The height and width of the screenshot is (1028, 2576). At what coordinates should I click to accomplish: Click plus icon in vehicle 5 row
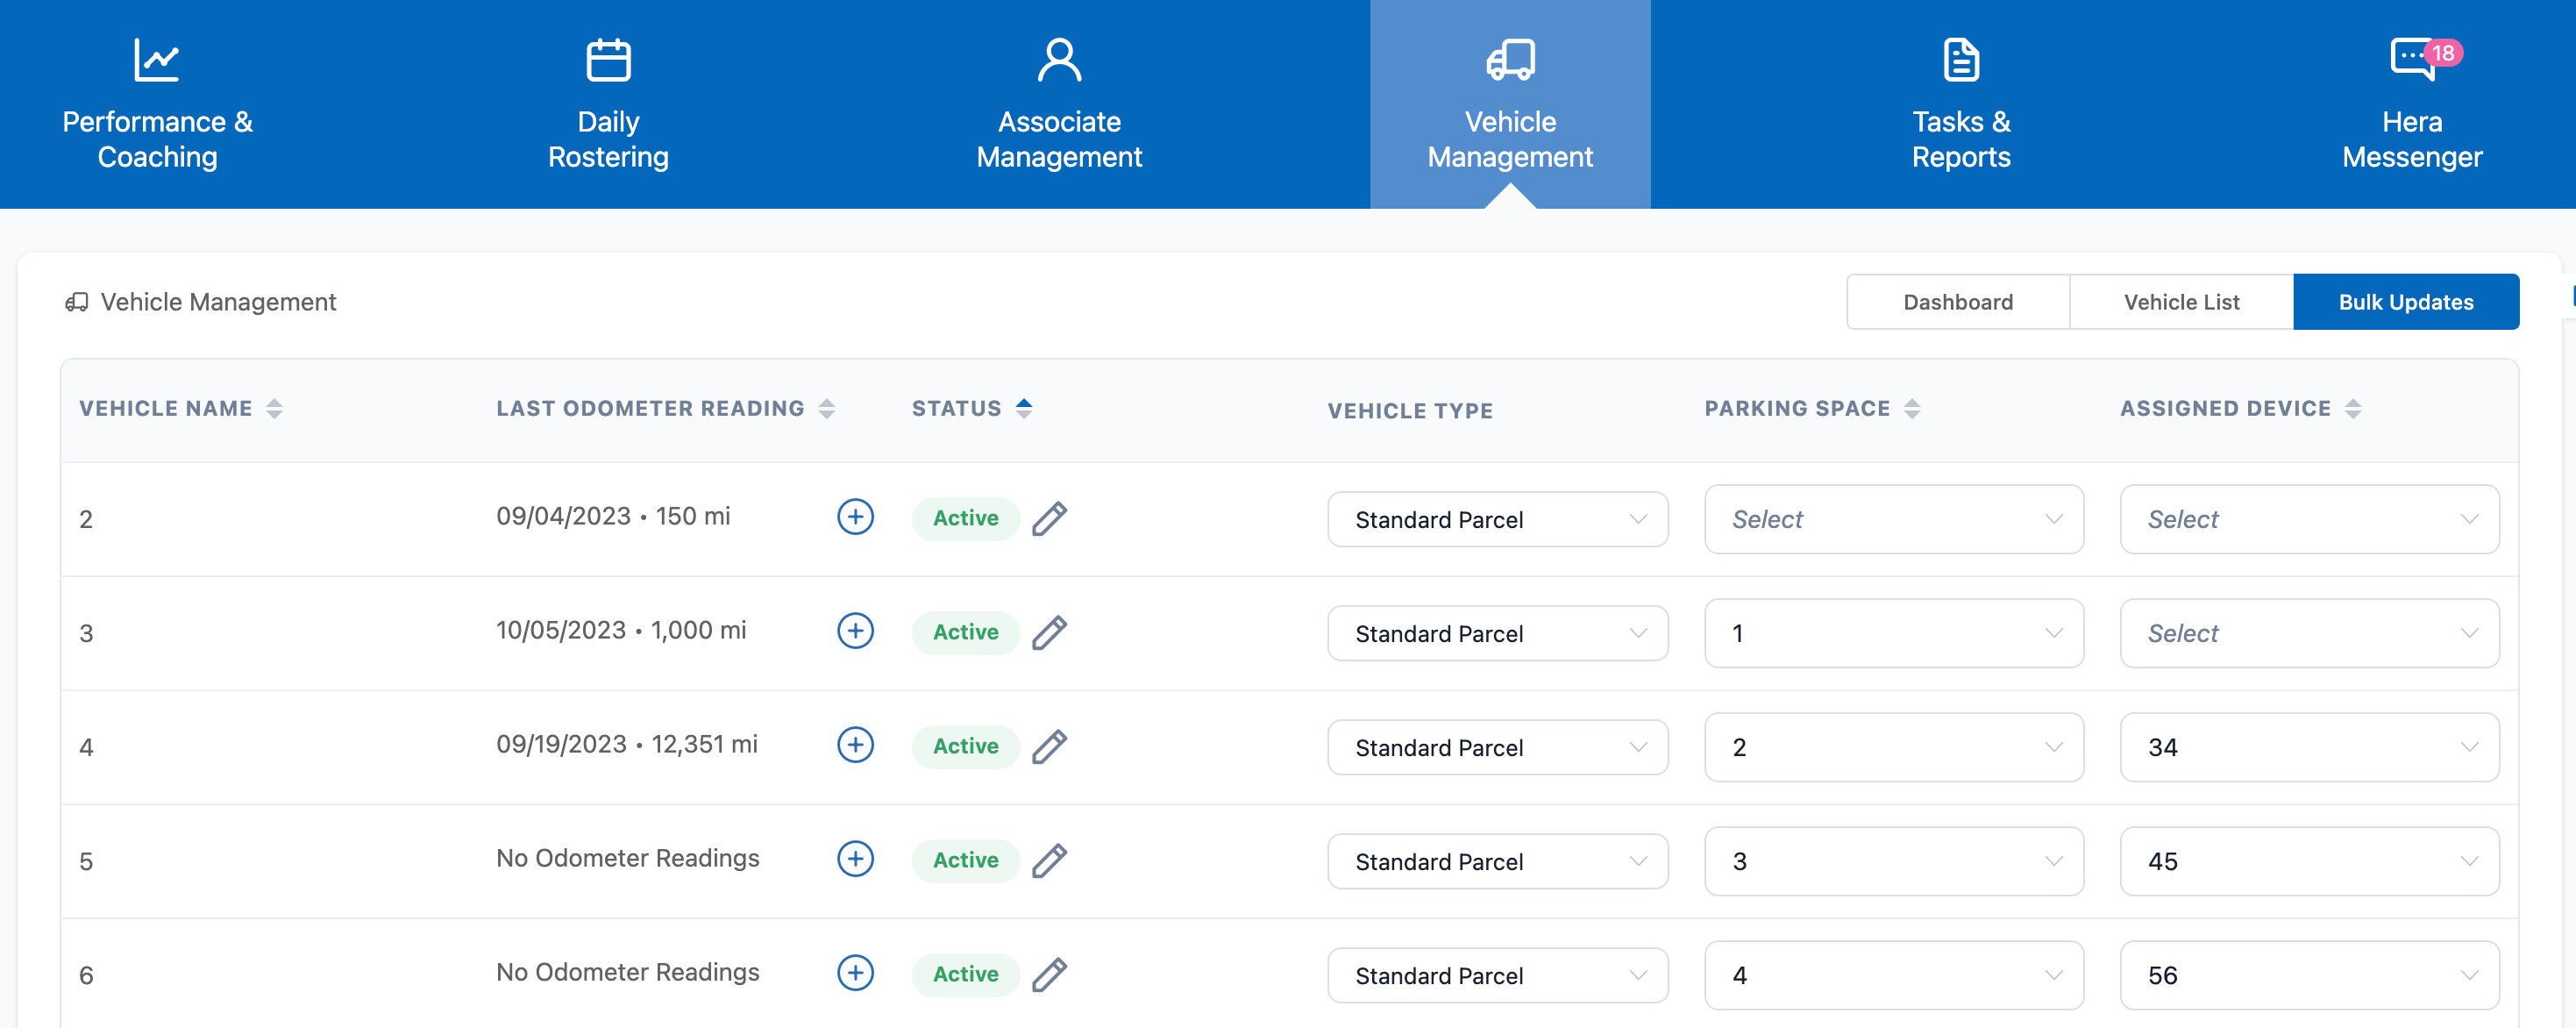(x=855, y=859)
